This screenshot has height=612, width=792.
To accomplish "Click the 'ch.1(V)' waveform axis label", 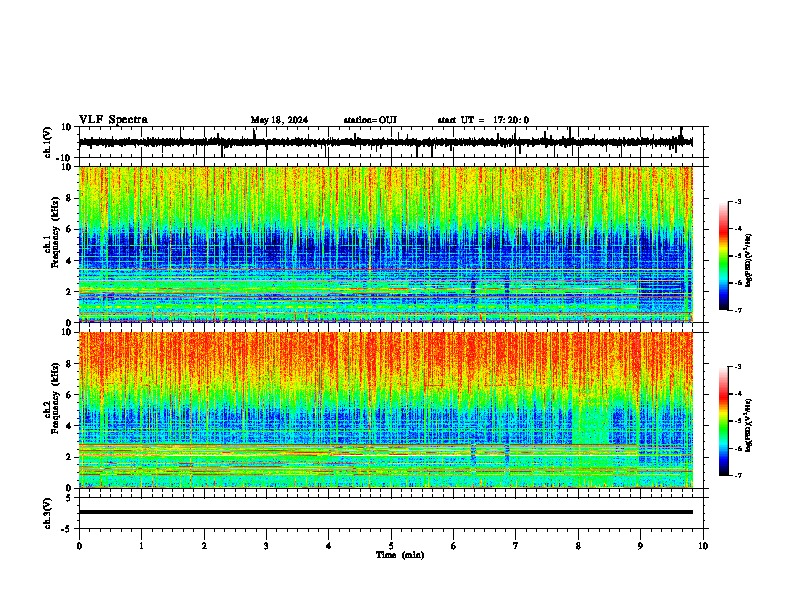I will tap(48, 142).
